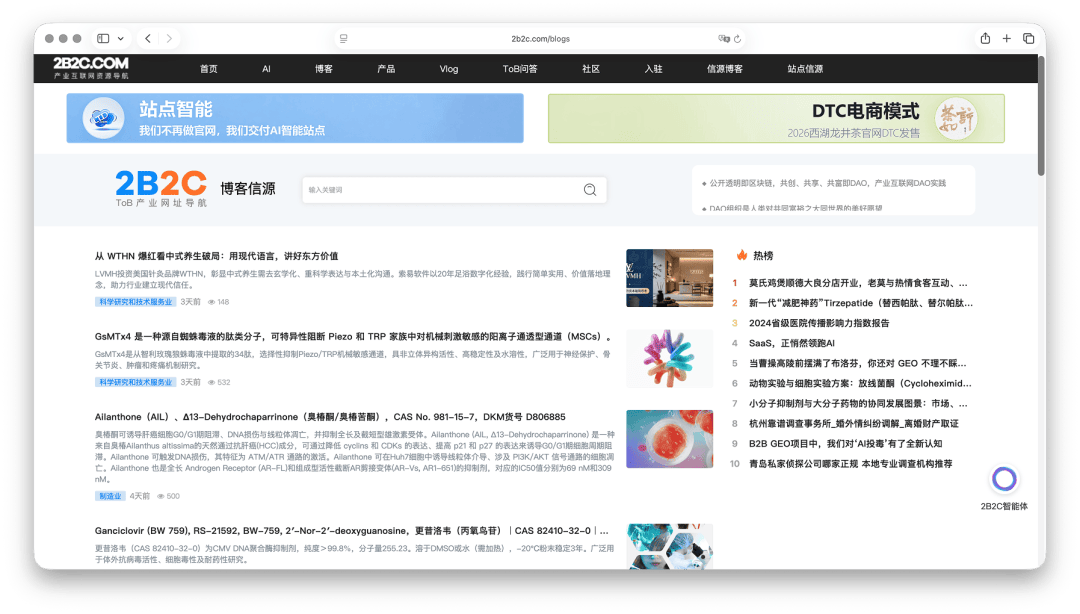
Task: Open the Ailanthone (AIL) article title
Action: click(330, 417)
